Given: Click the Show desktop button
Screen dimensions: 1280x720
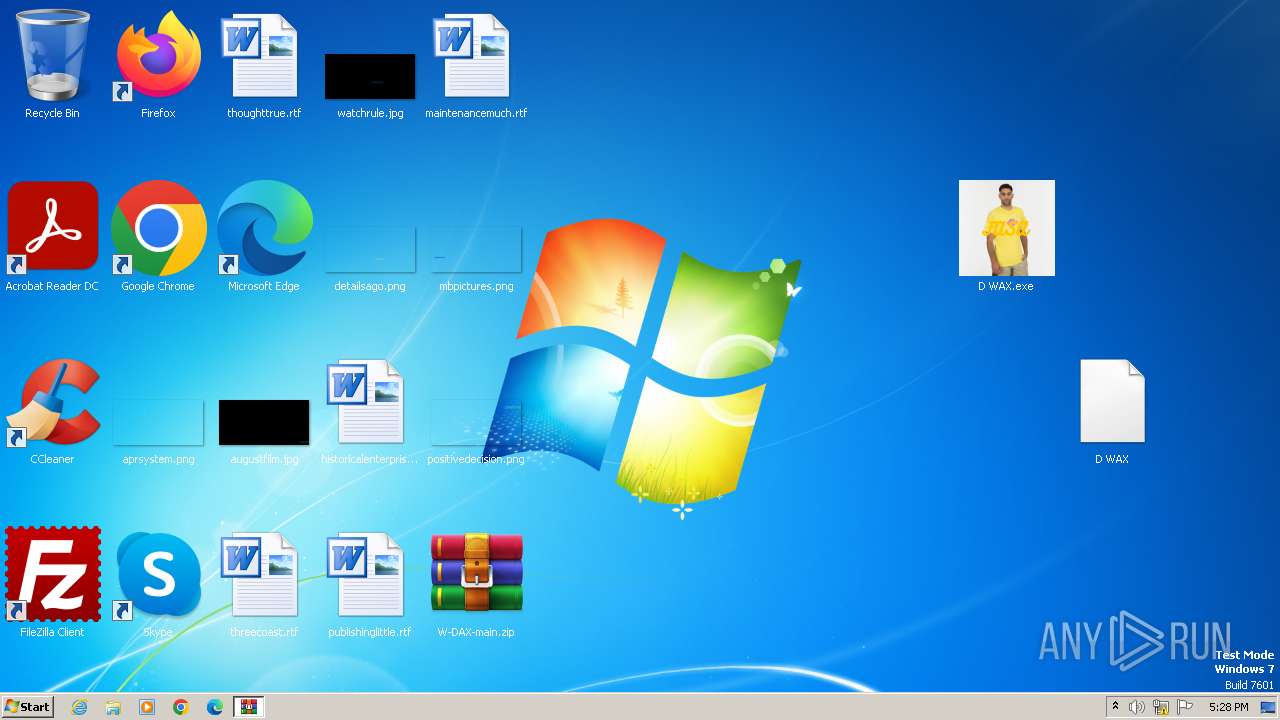Looking at the screenshot, I should pyautogui.click(x=1269, y=707).
